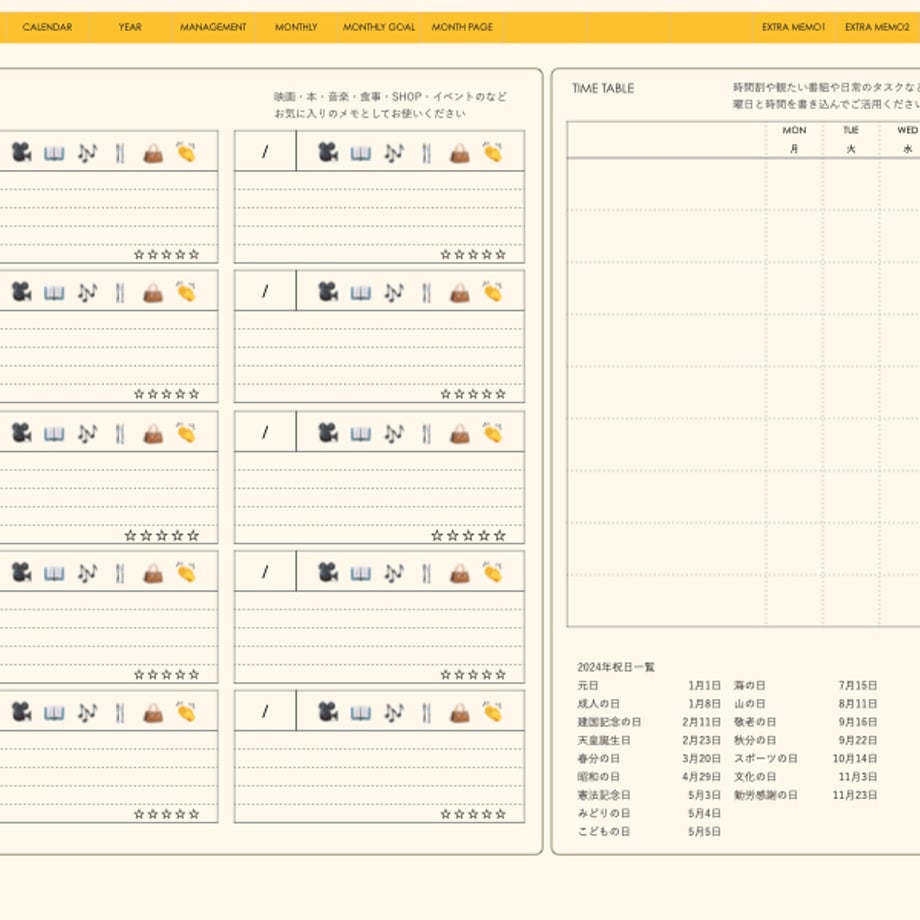
Task: Mark book icon in fourth date-slash card
Action: pos(361,574)
